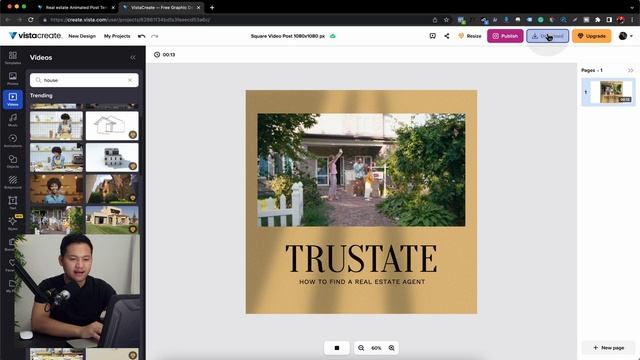Collapse the Videos panel with double chevron
Viewport: 640px width, 360px height.
133,58
